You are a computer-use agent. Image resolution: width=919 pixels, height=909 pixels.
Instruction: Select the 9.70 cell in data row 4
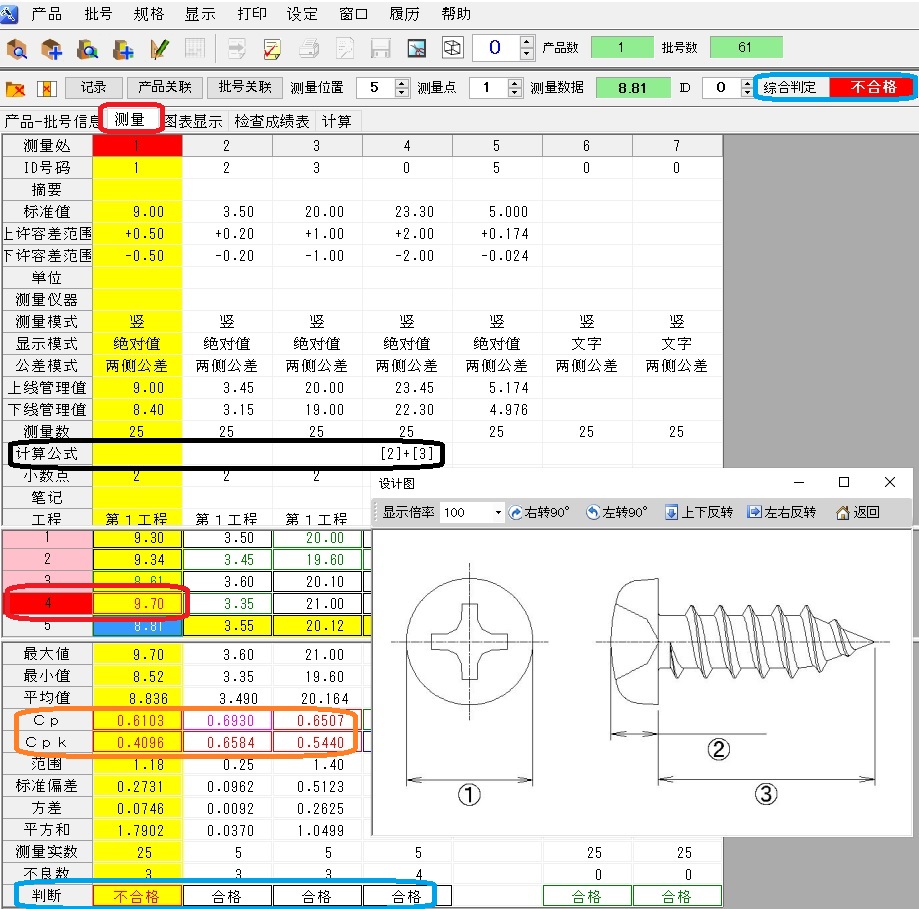(137, 604)
